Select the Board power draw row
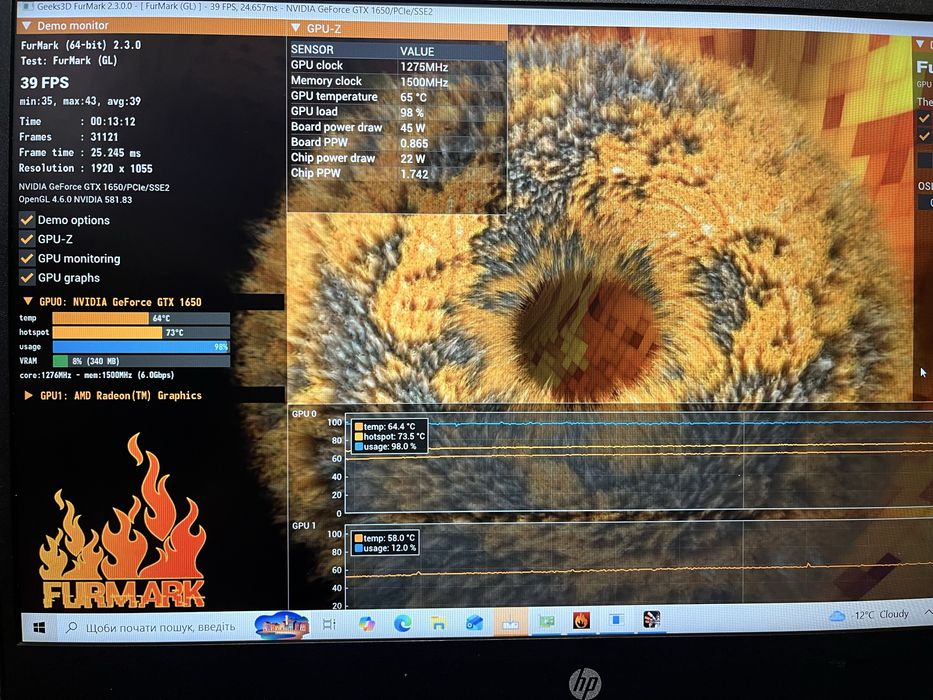 (397, 127)
